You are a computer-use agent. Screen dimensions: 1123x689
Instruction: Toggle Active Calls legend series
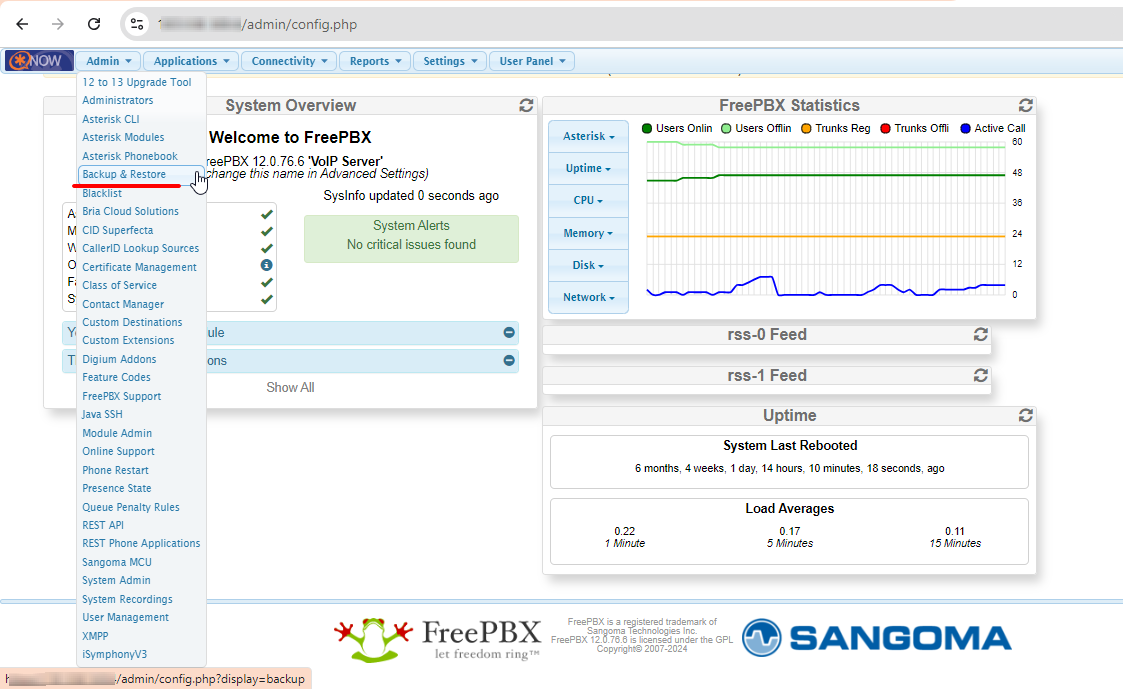coord(993,128)
